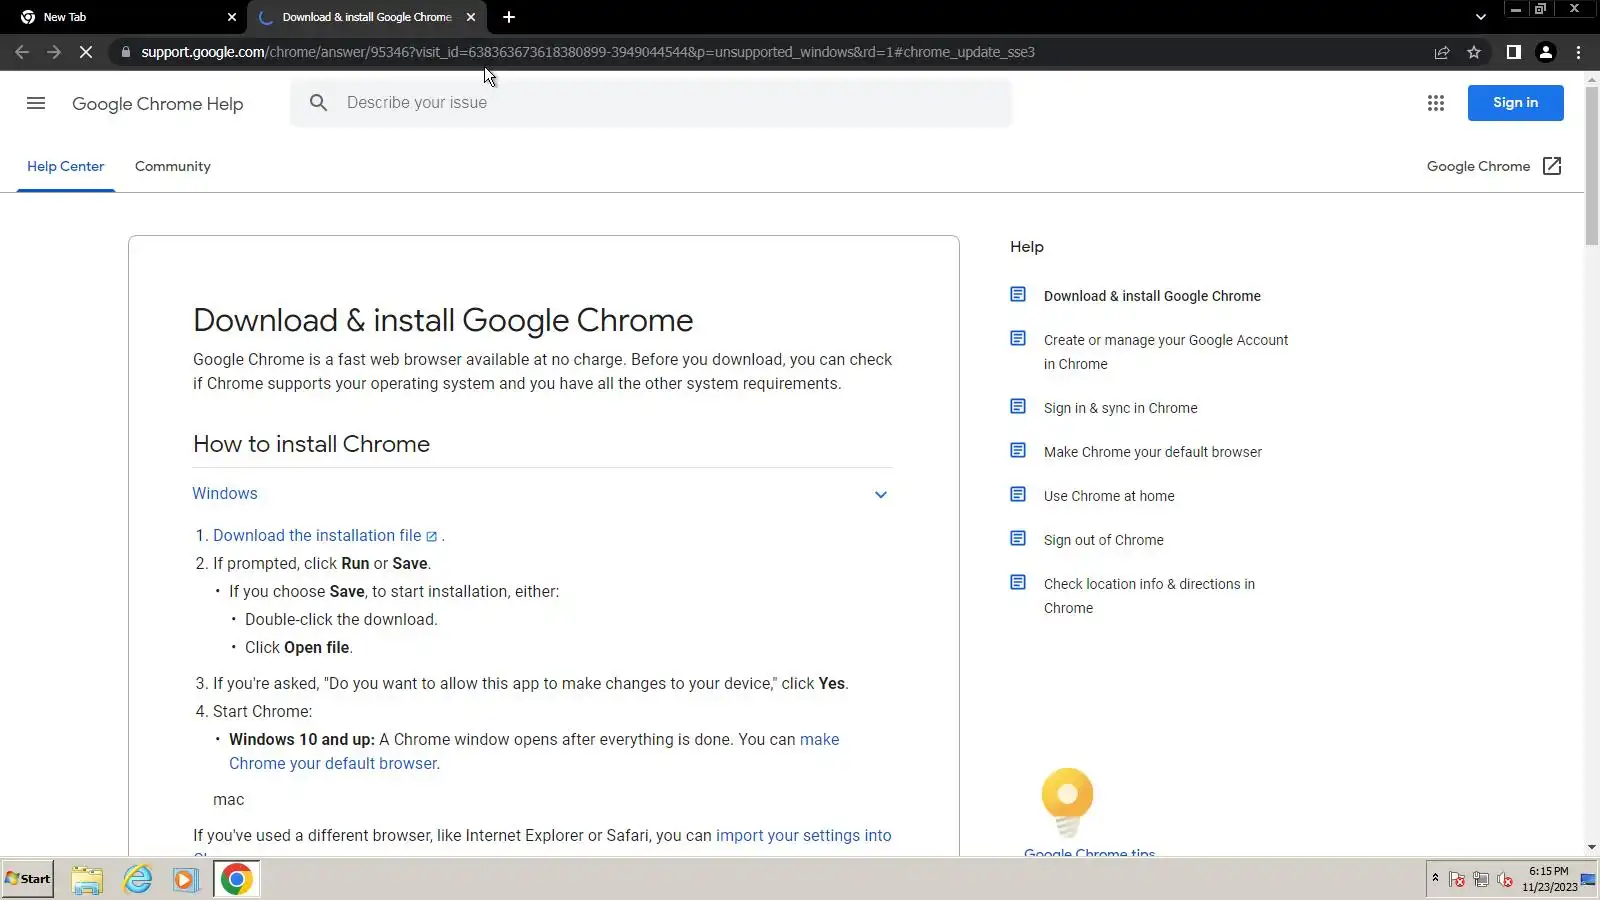Viewport: 1600px width, 900px height.
Task: Open Use Chrome at home article
Action: click(1109, 496)
